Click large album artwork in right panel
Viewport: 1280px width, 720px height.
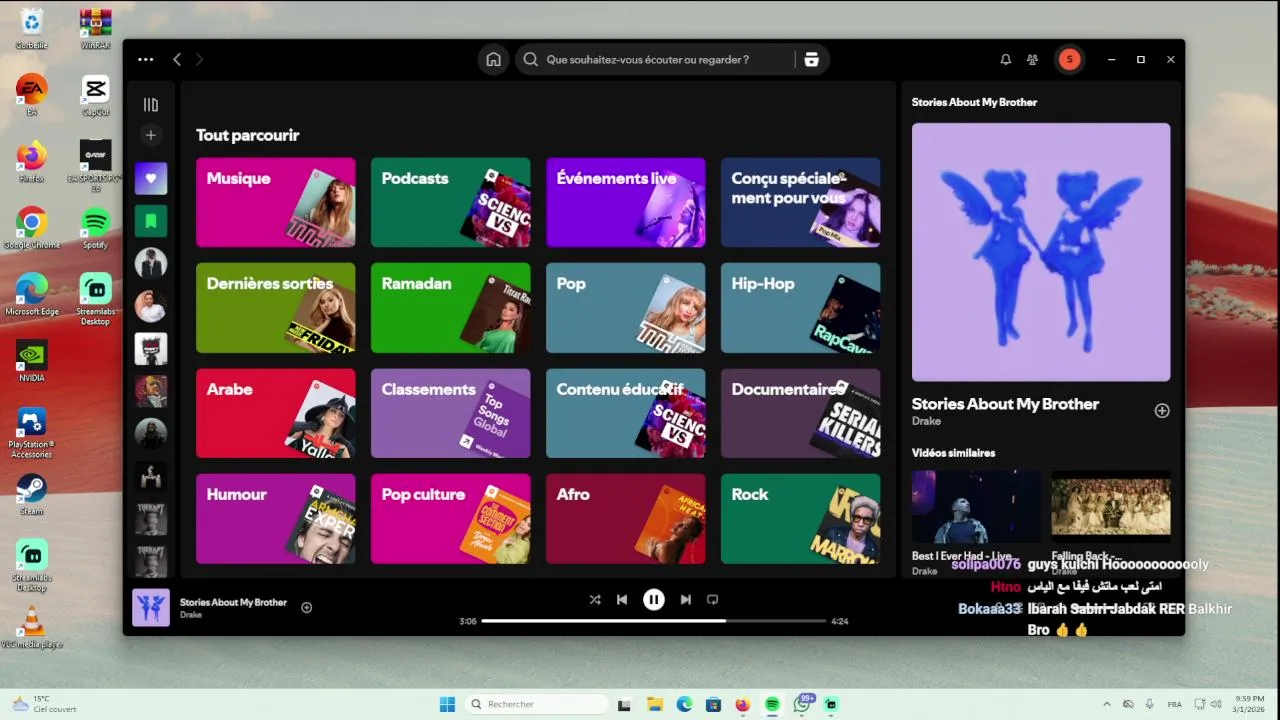1041,252
